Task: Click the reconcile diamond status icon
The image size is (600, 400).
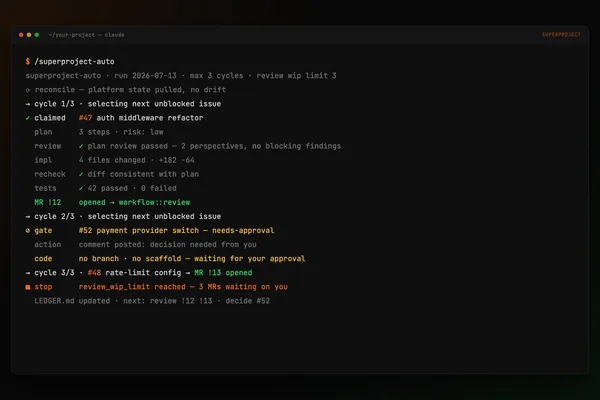Action: click(28, 90)
